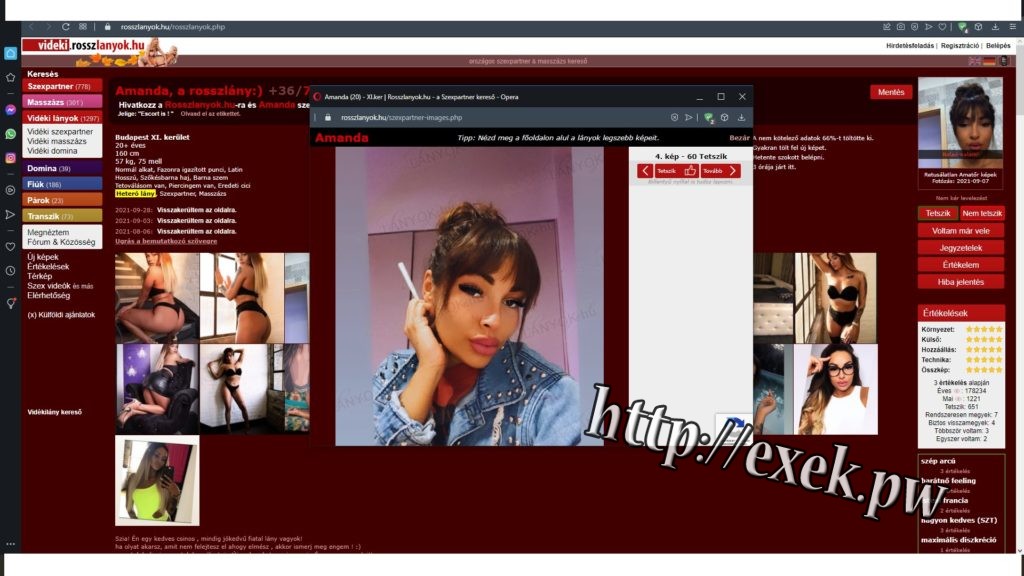Click the snapshot camera icon in the address bar
Image resolution: width=1024 pixels, height=576 pixels.
pos(900,27)
